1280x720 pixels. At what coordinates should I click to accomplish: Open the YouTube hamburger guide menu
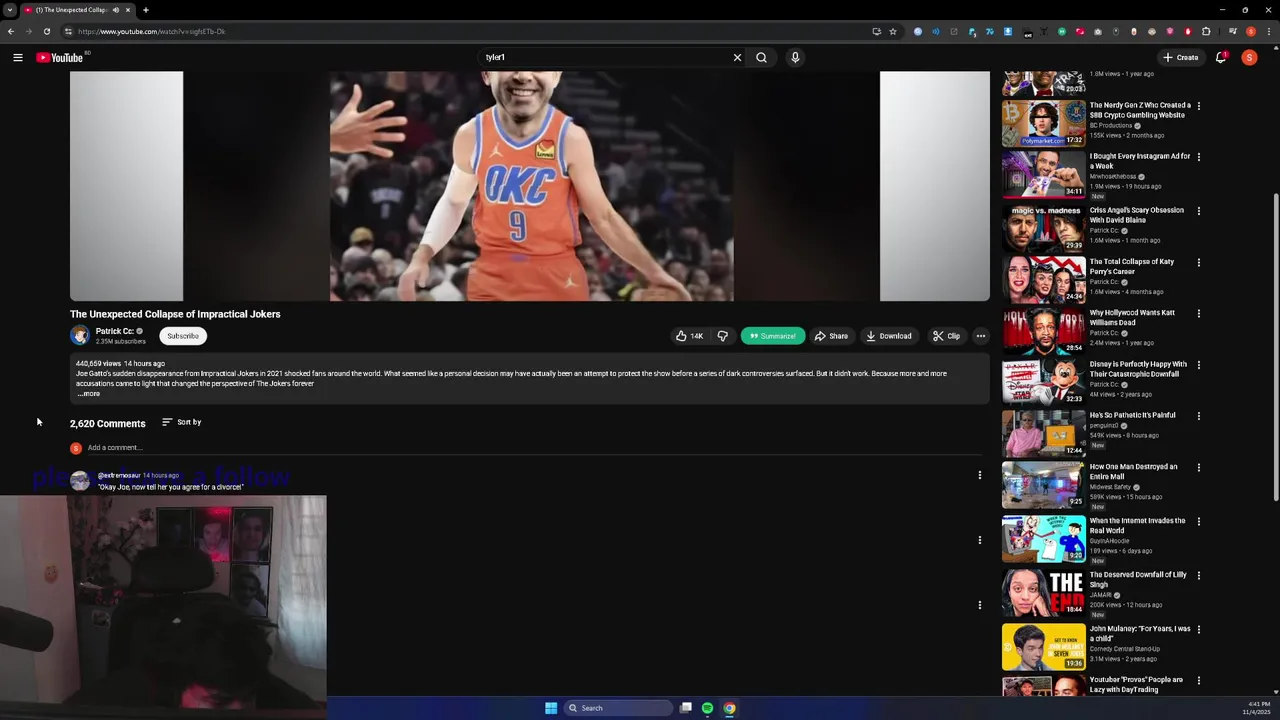coord(18,57)
